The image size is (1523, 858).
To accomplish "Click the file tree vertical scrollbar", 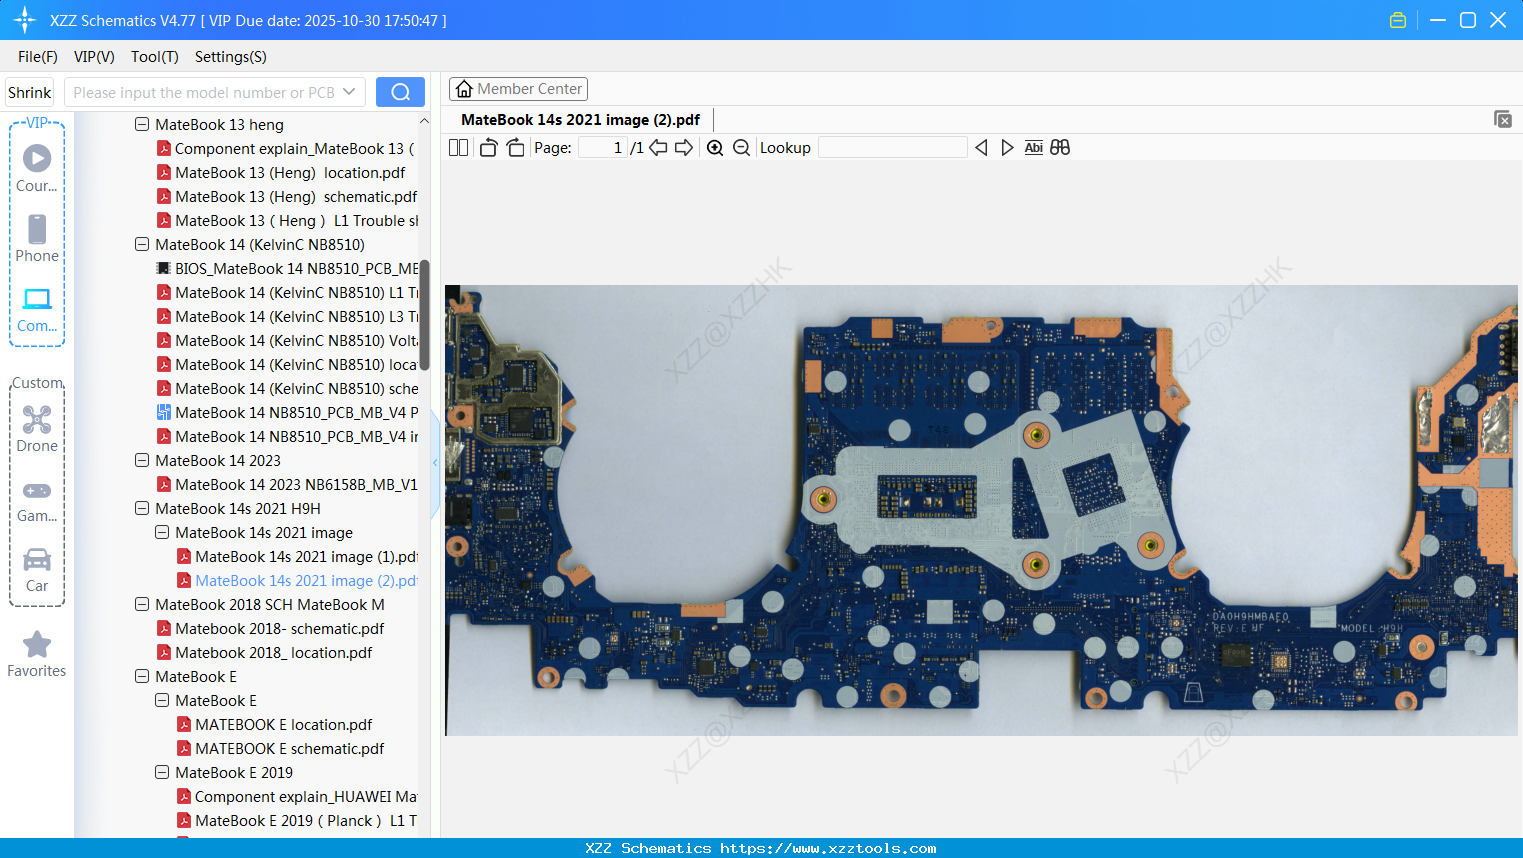I will tap(424, 315).
